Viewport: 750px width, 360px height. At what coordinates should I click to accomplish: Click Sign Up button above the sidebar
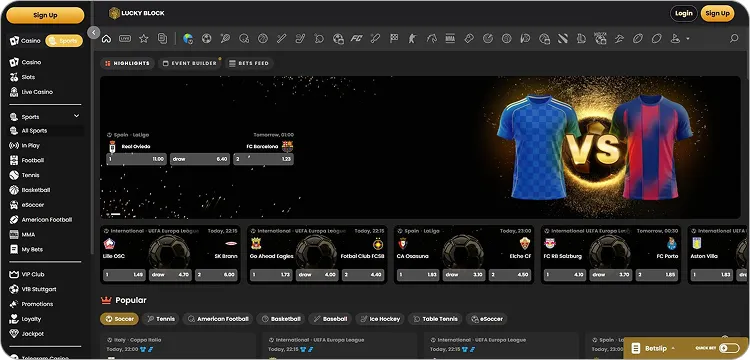(45, 15)
